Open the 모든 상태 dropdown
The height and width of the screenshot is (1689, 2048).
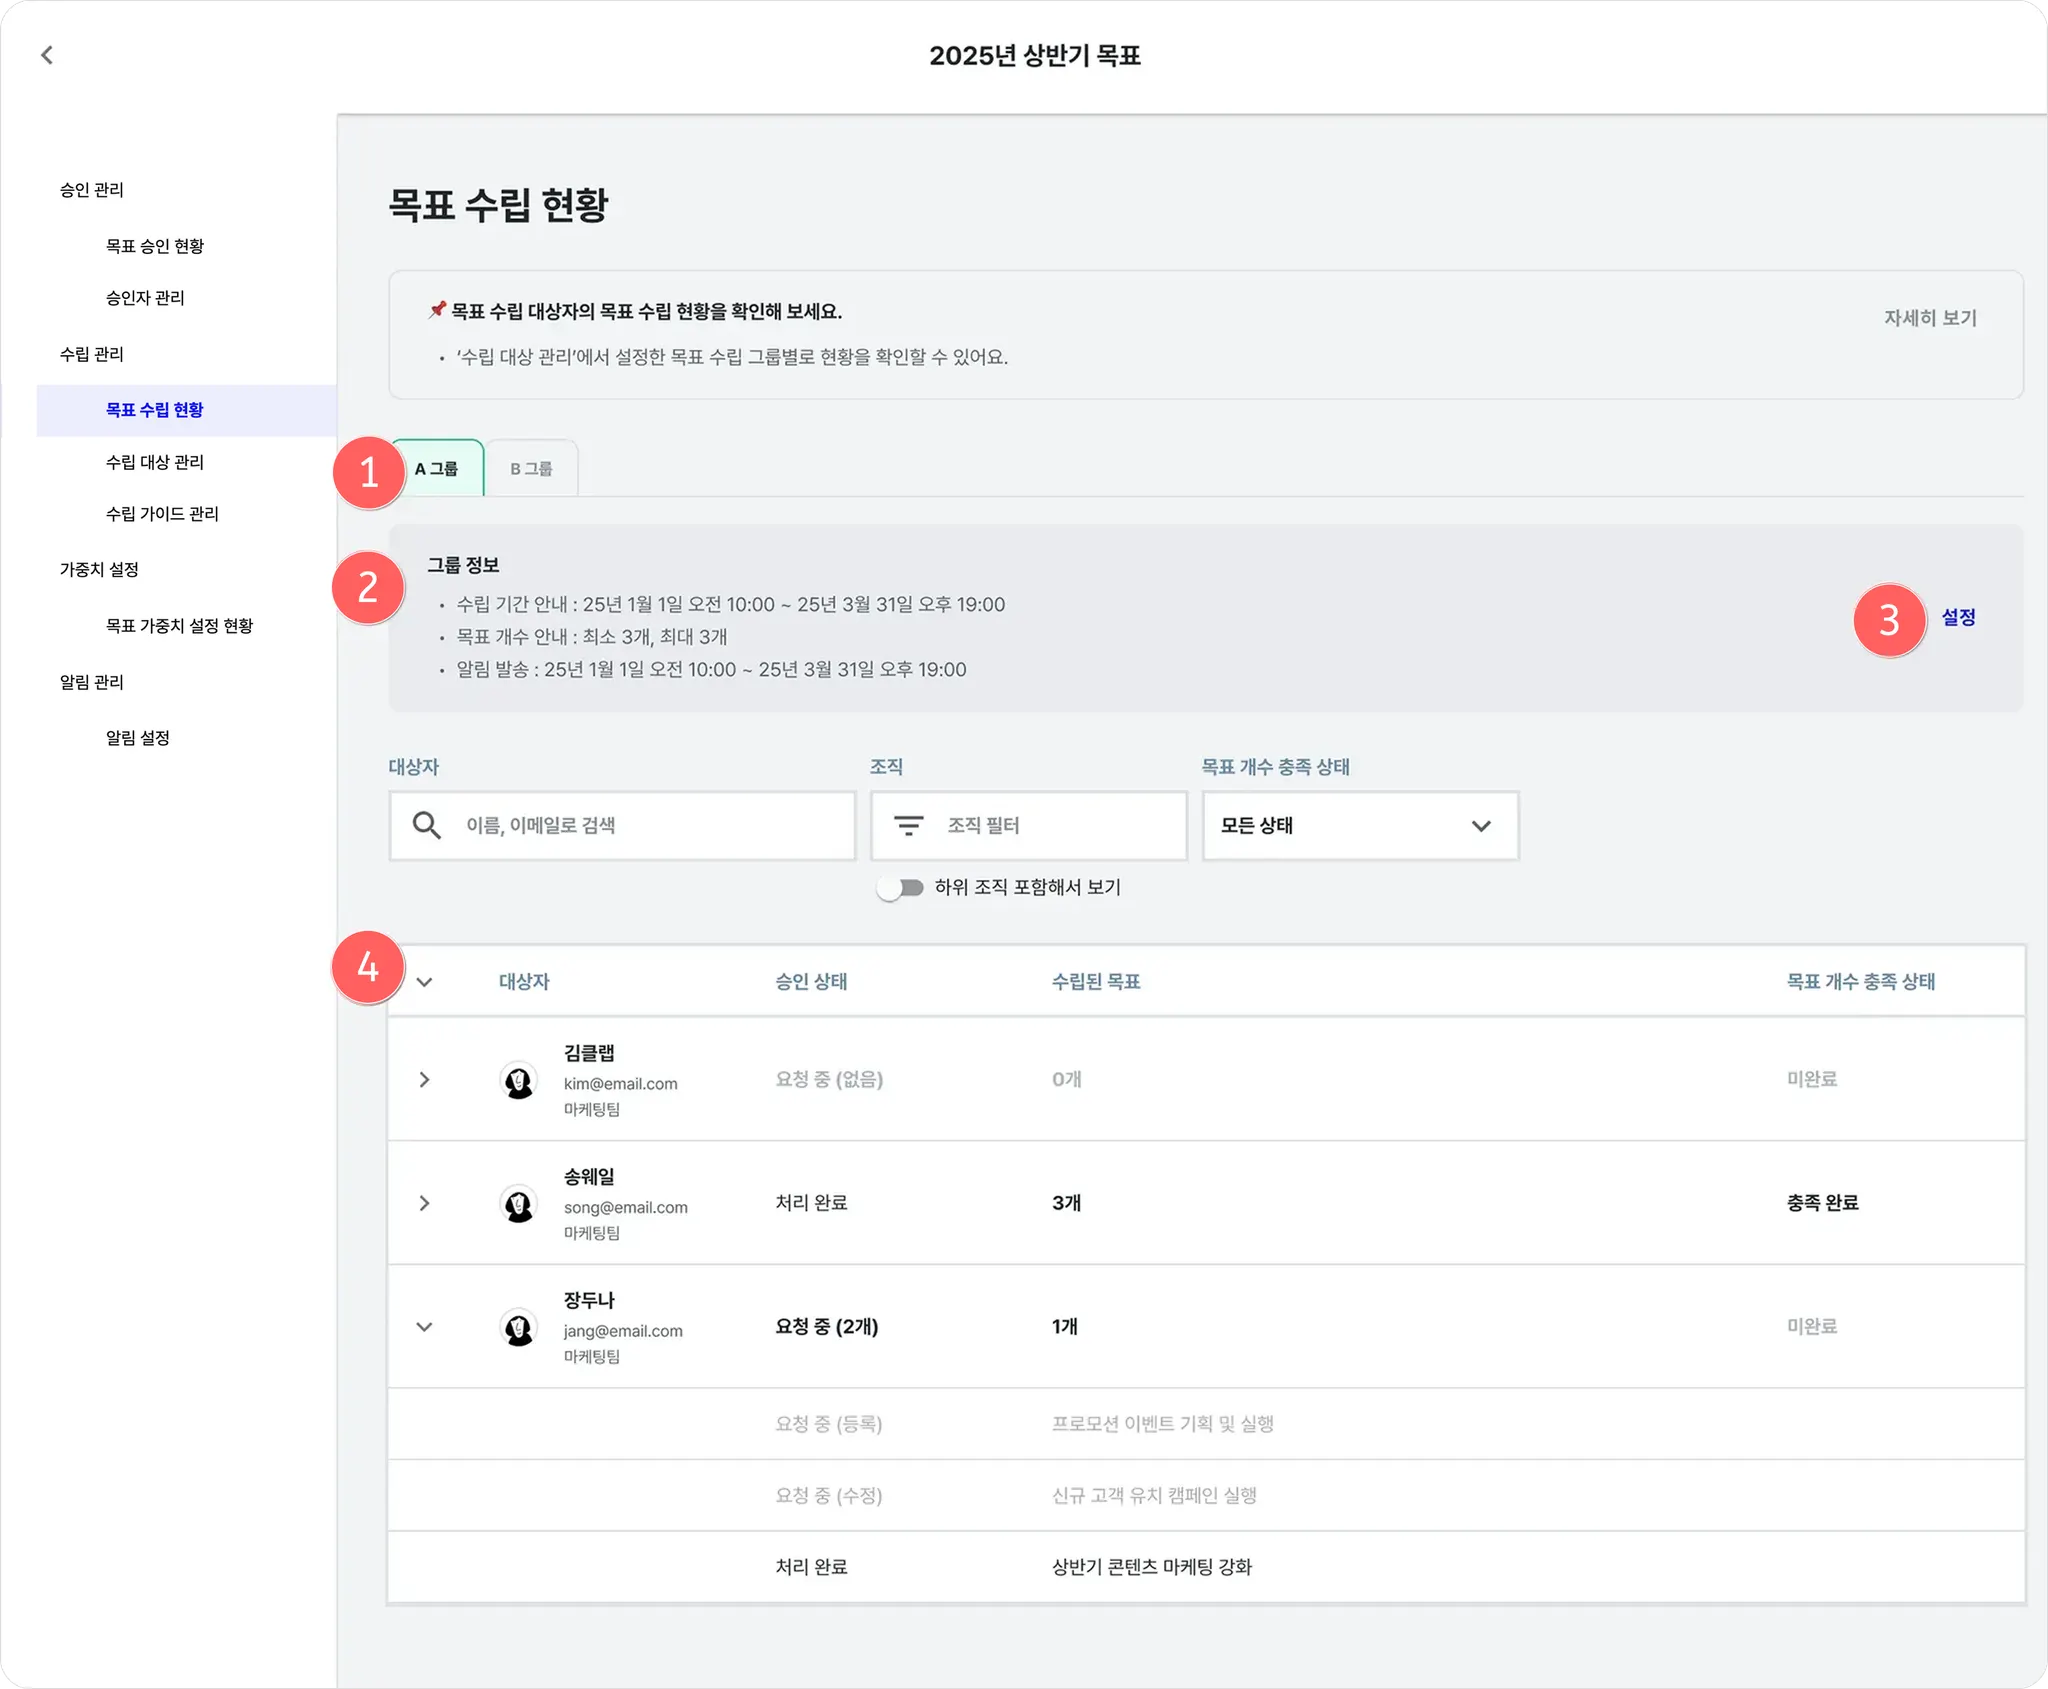(1359, 825)
